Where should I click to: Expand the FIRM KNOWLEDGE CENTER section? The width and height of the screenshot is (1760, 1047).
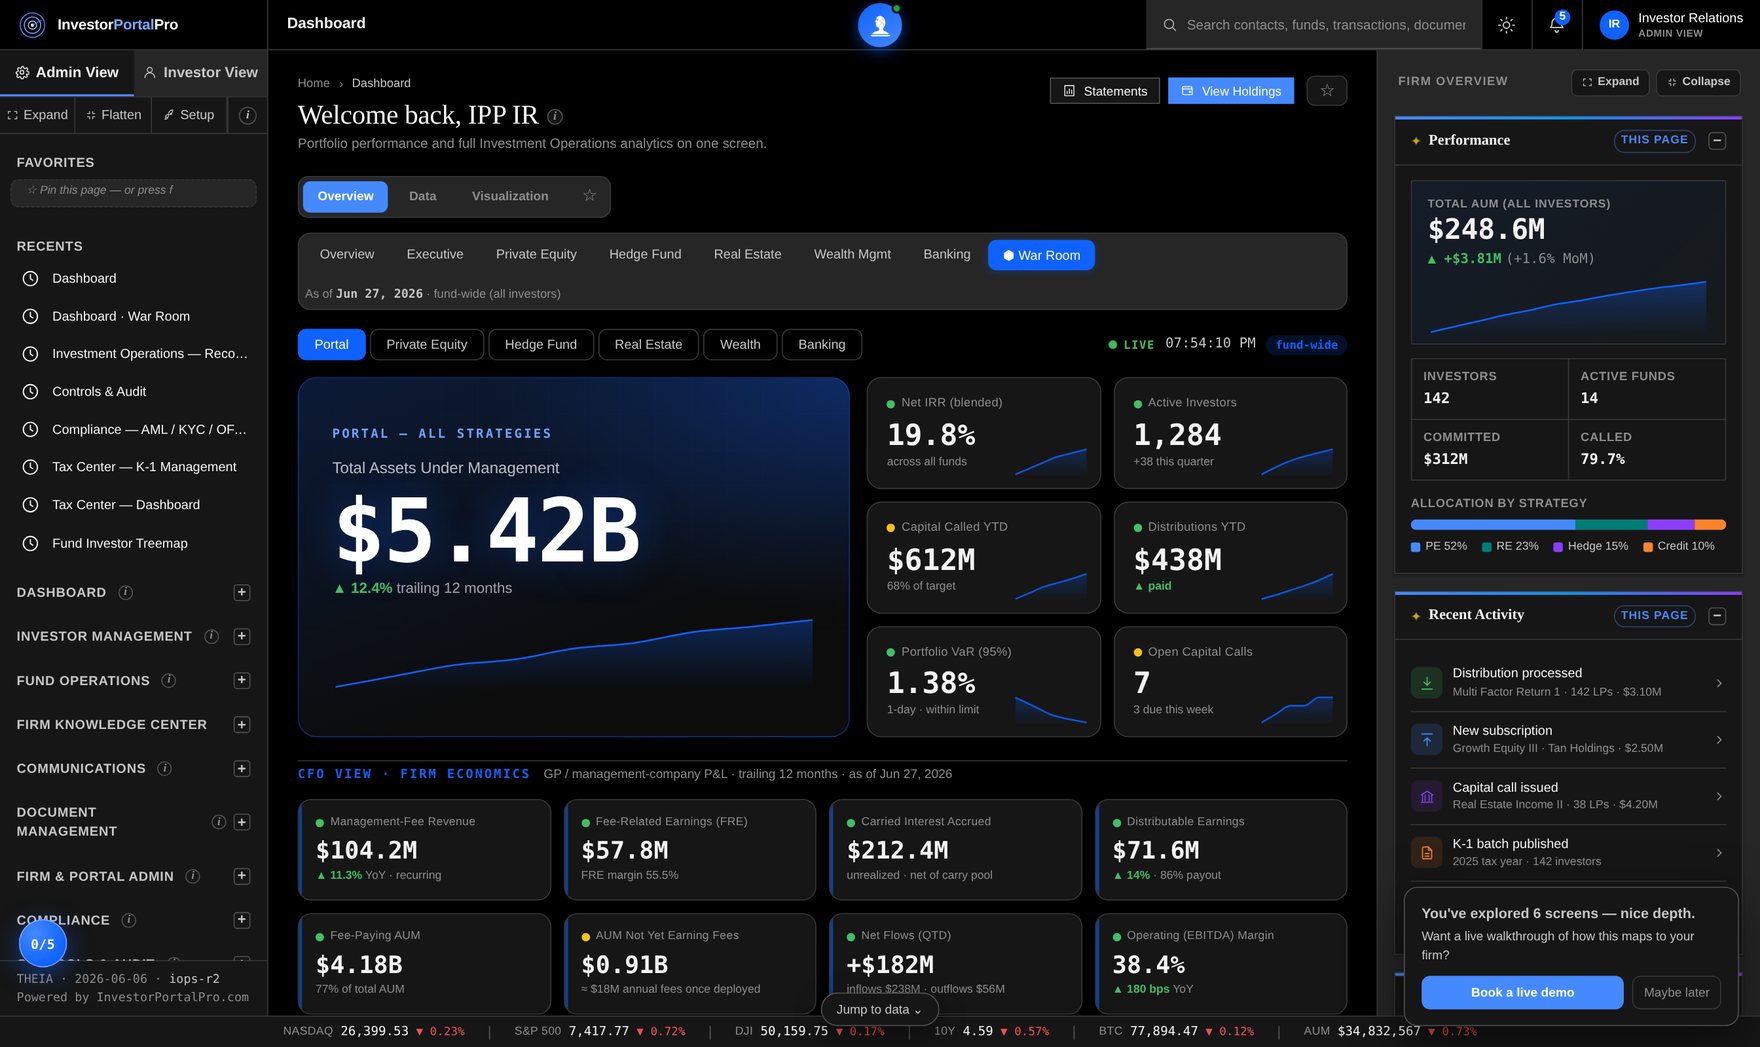pyautogui.click(x=242, y=724)
